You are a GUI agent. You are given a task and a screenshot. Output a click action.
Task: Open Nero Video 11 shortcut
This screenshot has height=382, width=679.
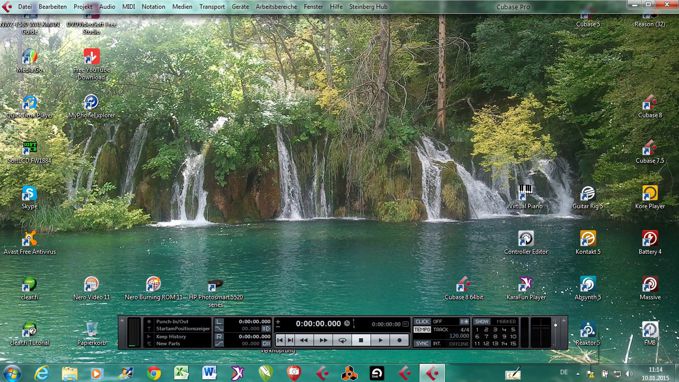pyautogui.click(x=91, y=288)
